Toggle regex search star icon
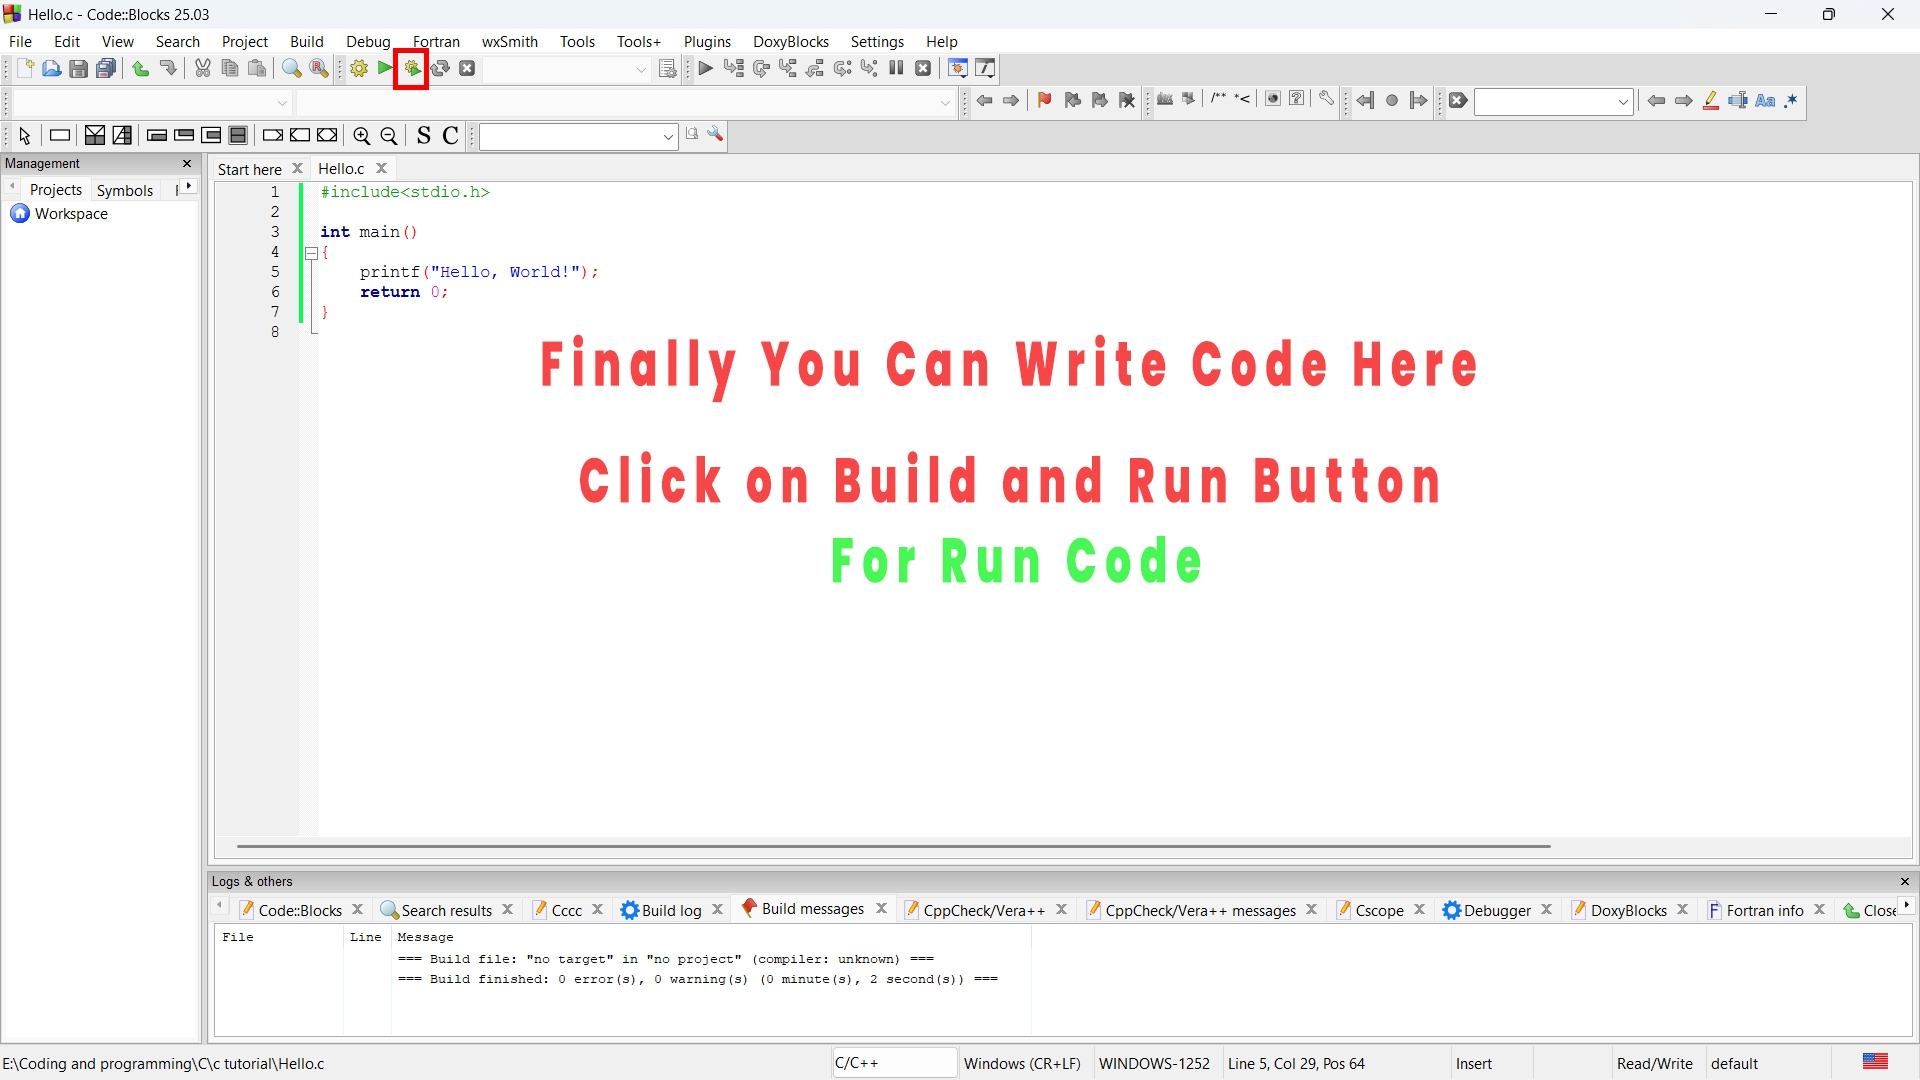The width and height of the screenshot is (1920, 1080). click(1791, 101)
